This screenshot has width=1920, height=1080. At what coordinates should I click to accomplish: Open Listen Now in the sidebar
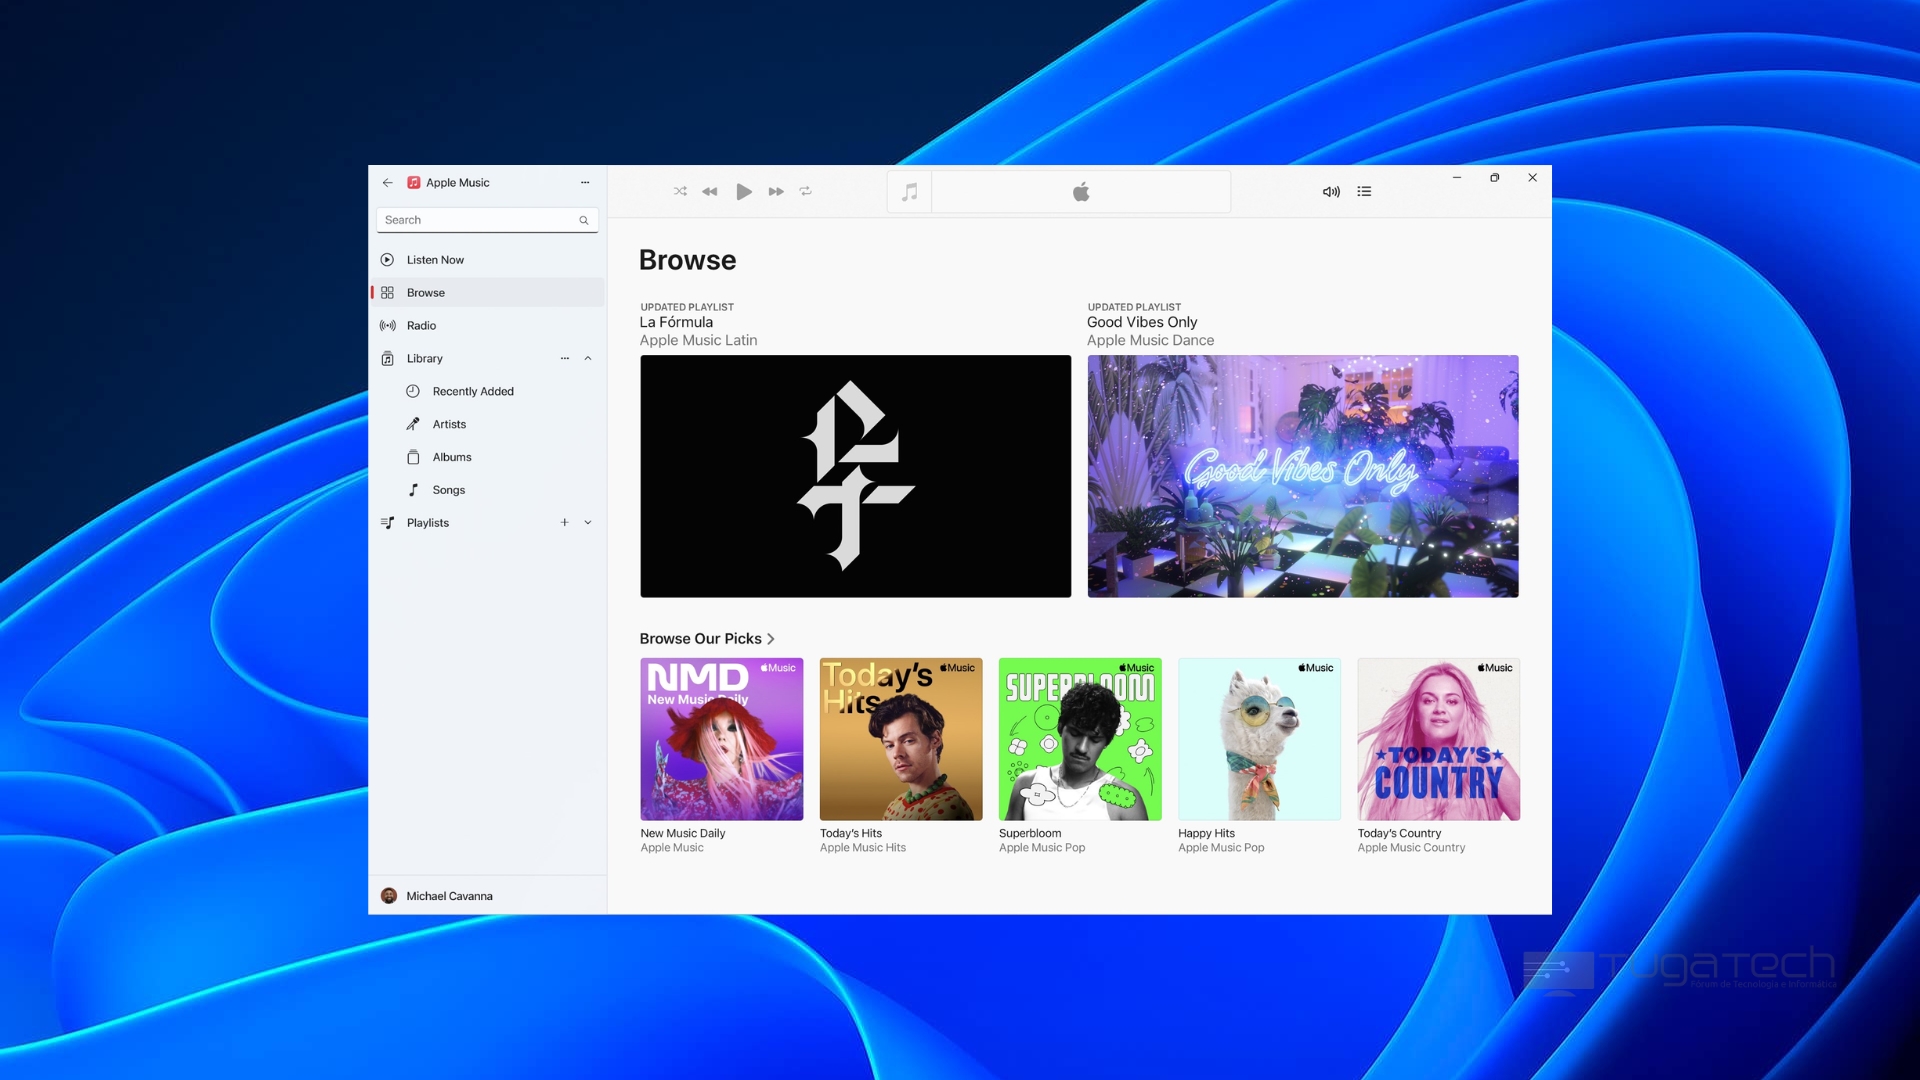(x=487, y=260)
